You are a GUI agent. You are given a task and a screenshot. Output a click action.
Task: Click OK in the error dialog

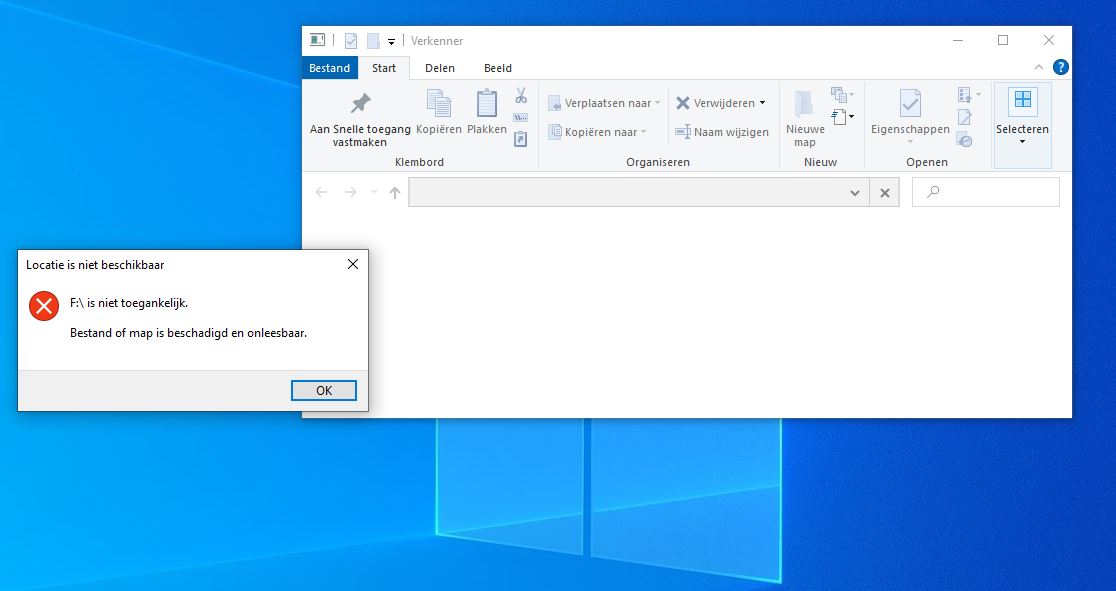[x=324, y=390]
